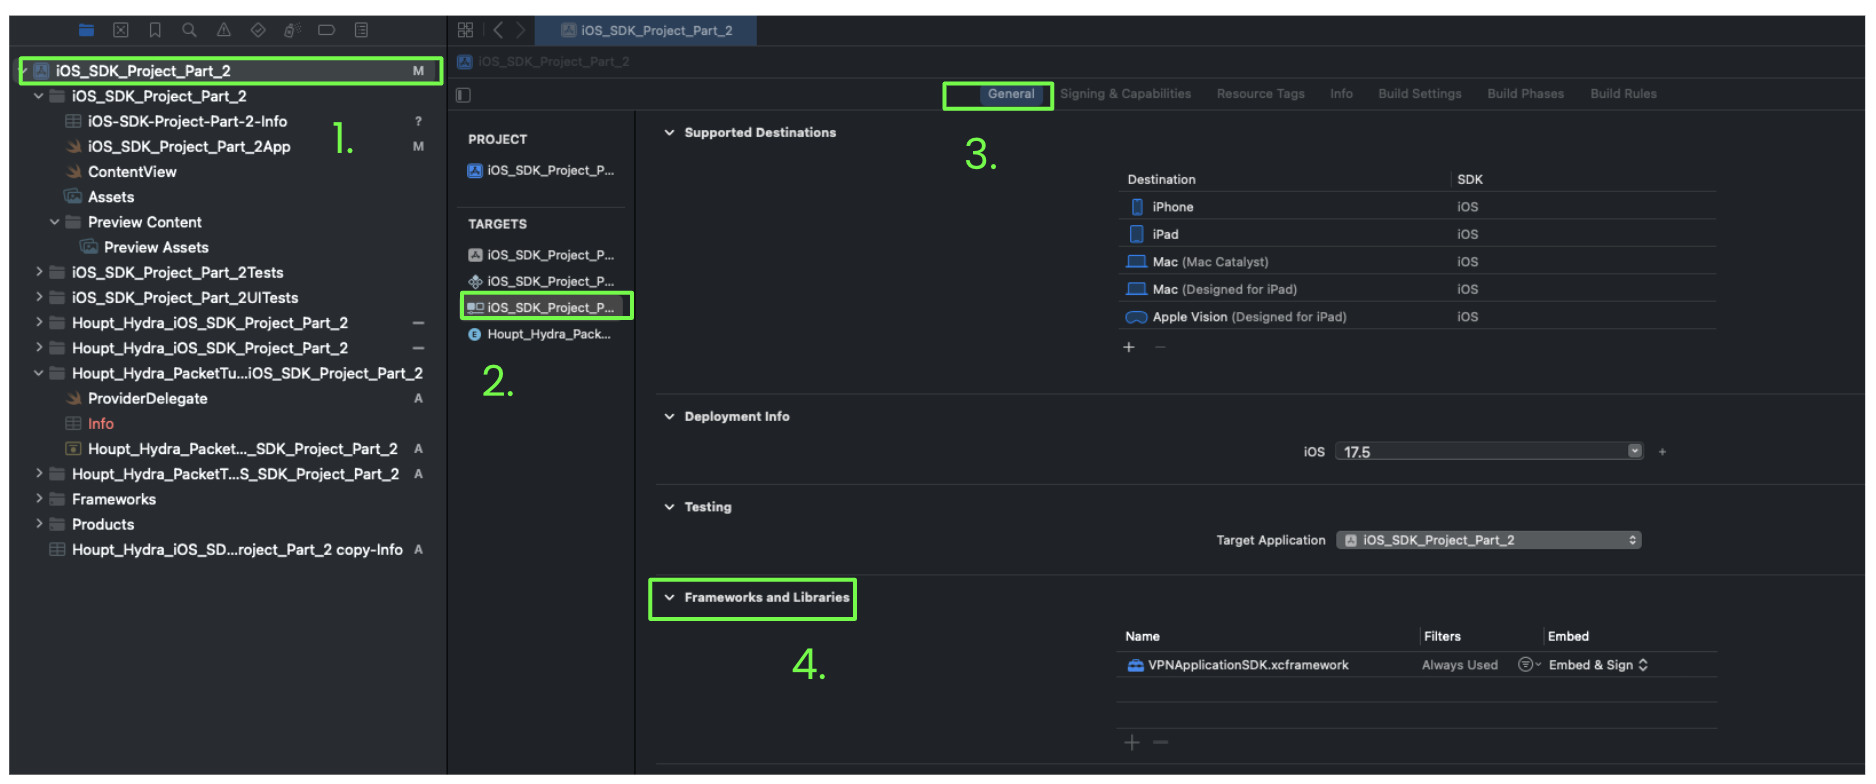Open the iOS 17.5 deployment version dropdown
This screenshot has height=784, width=1876.
pyautogui.click(x=1634, y=451)
